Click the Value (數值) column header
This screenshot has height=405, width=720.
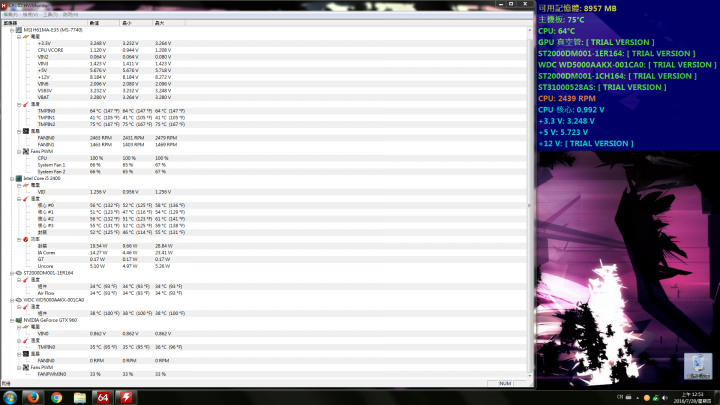click(104, 22)
